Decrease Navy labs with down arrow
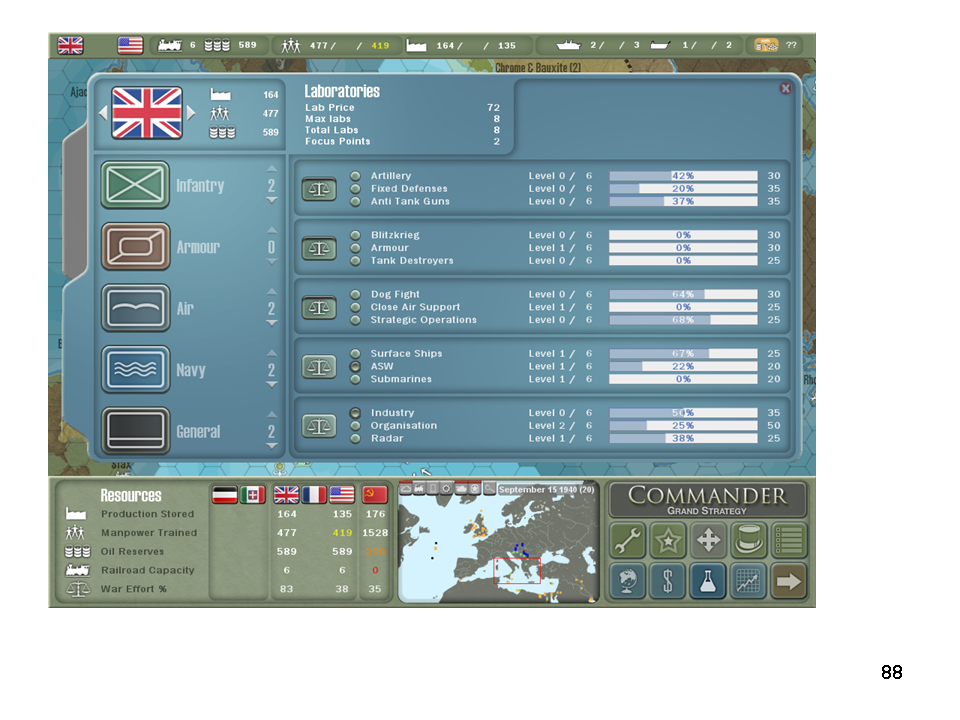 tap(271, 385)
